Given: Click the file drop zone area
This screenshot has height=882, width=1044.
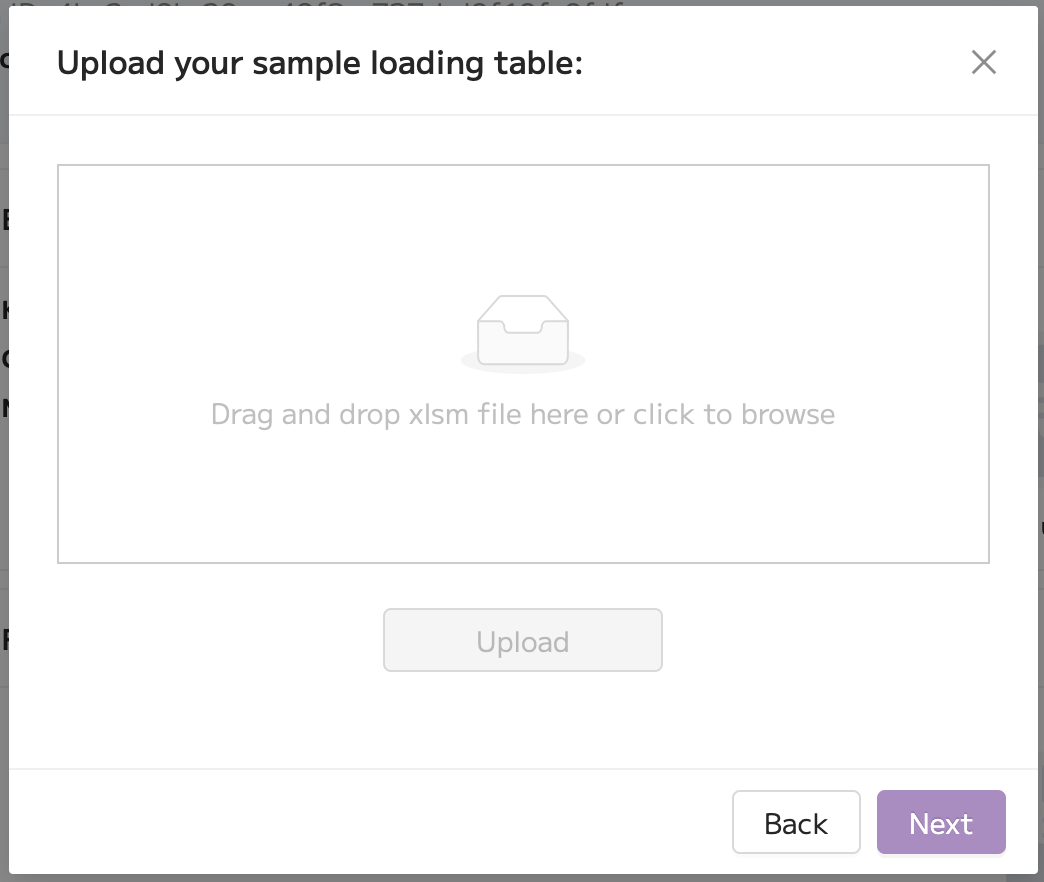Looking at the screenshot, I should [523, 363].
